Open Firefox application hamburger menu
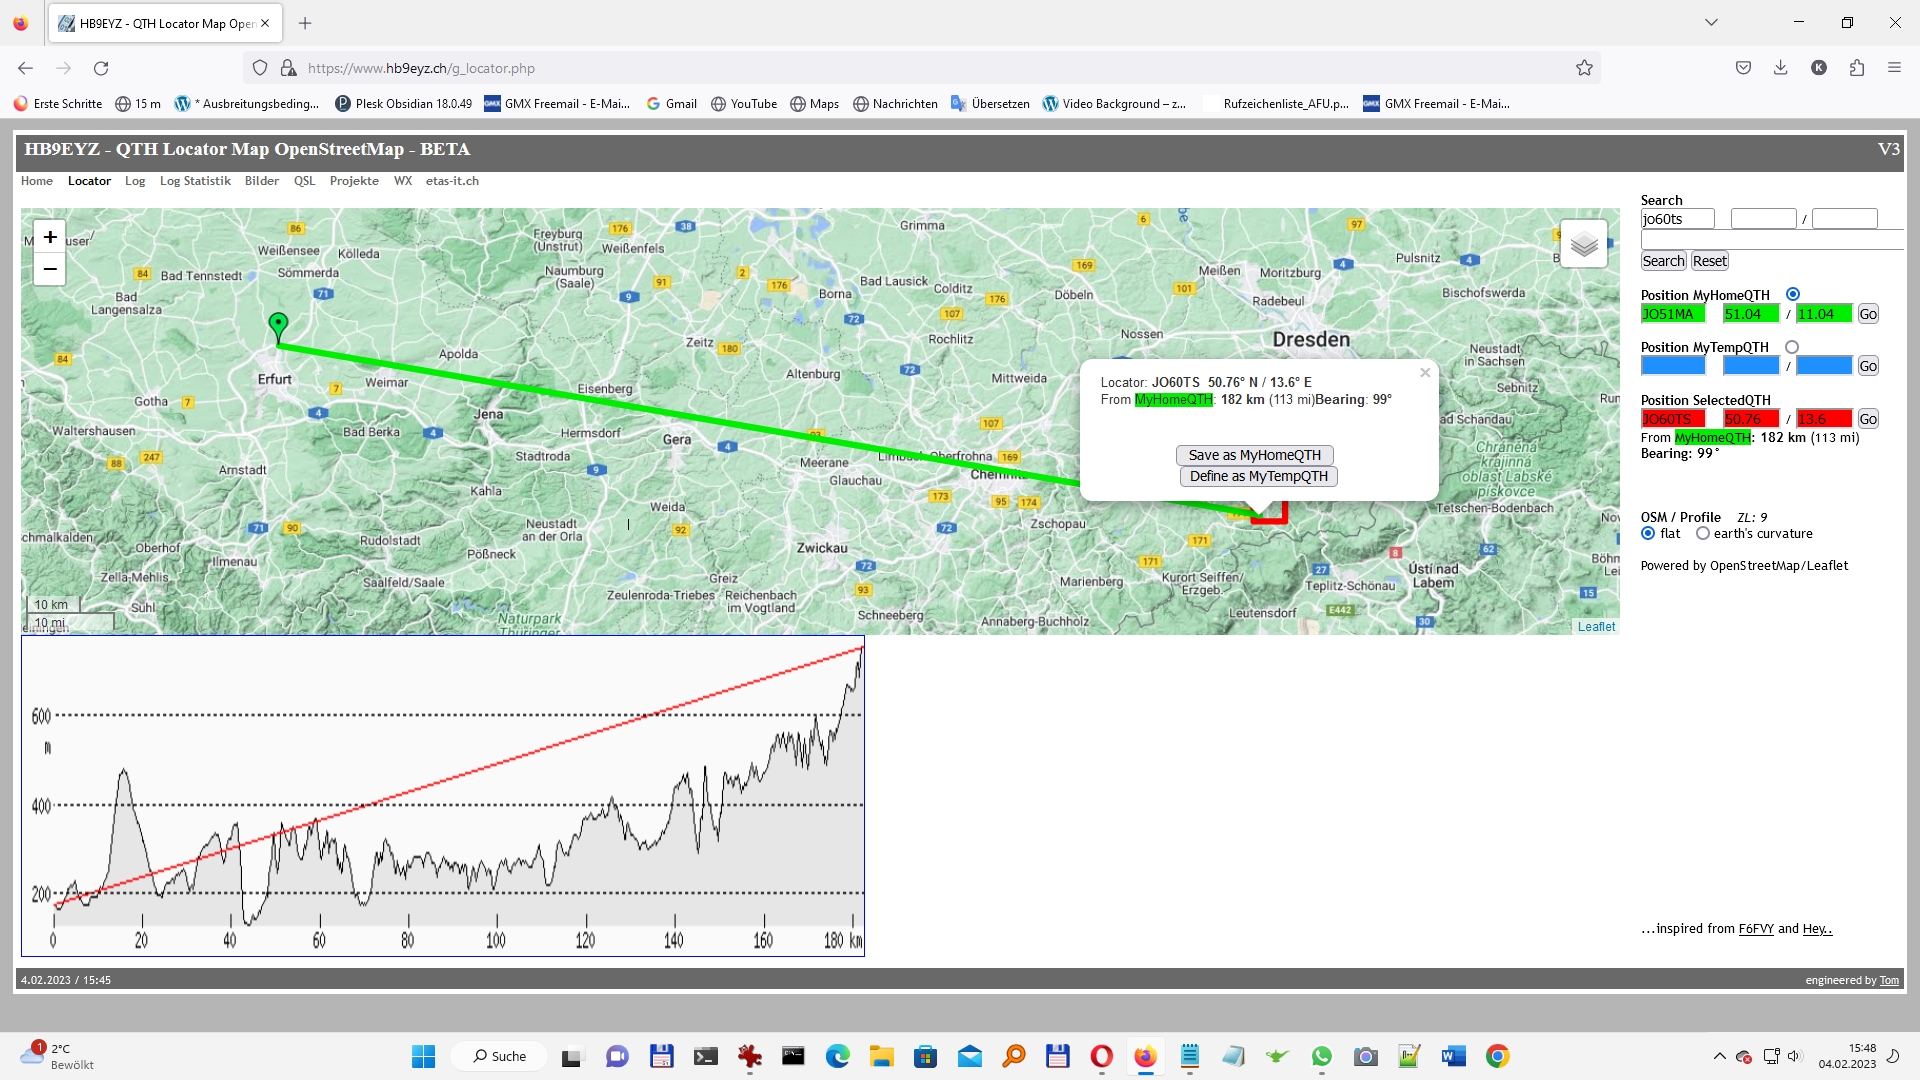This screenshot has width=1920, height=1080. click(1894, 68)
